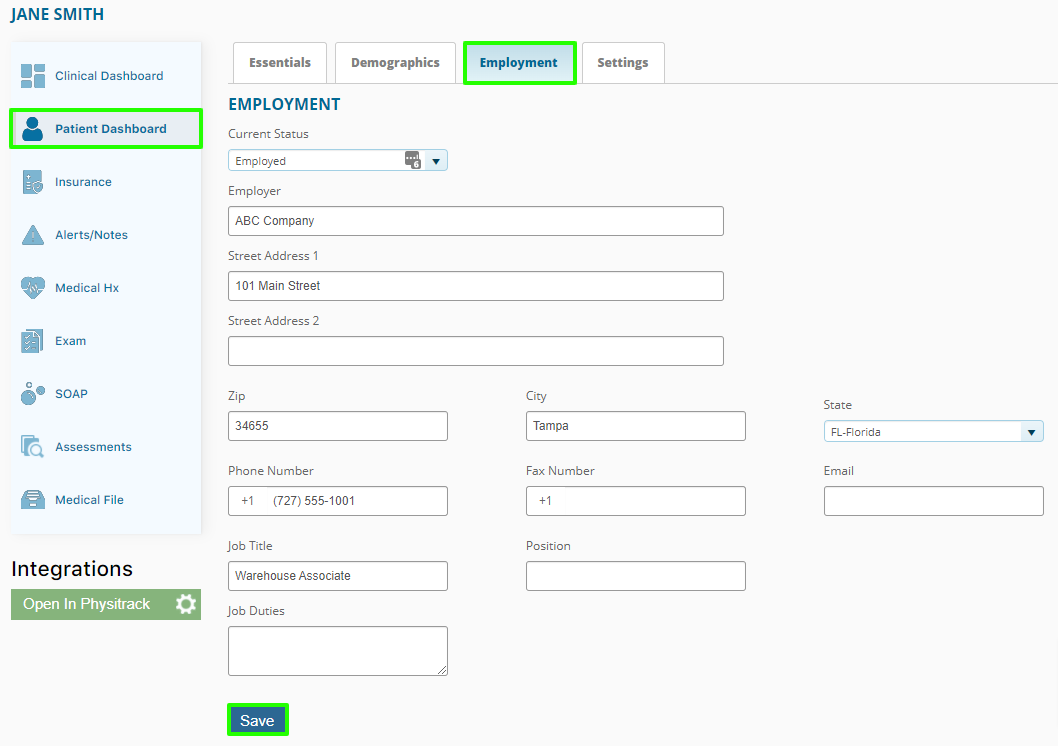Click the notes icon in Current Status field
Viewport: 1058px width, 746px height.
coord(412,160)
